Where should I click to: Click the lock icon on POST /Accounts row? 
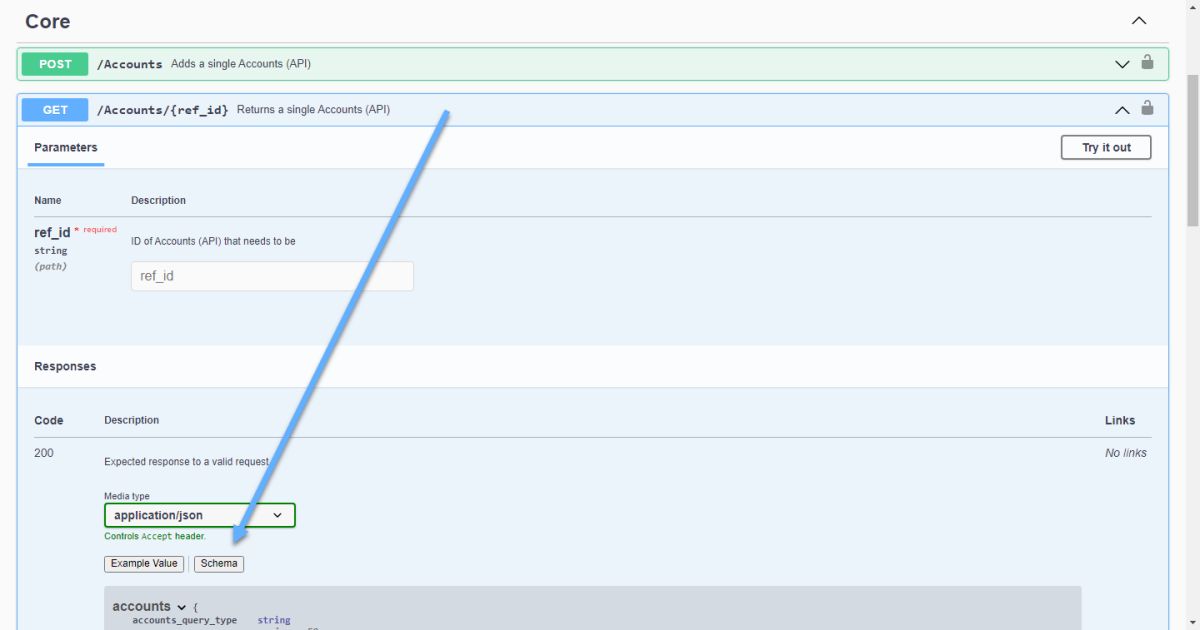[x=1147, y=62]
